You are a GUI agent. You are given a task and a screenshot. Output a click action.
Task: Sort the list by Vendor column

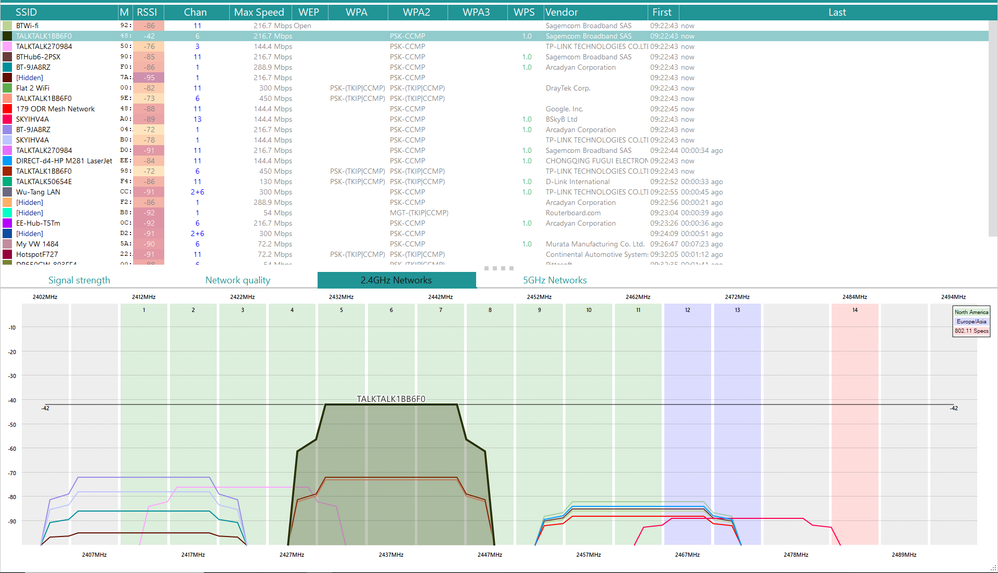[x=595, y=12]
